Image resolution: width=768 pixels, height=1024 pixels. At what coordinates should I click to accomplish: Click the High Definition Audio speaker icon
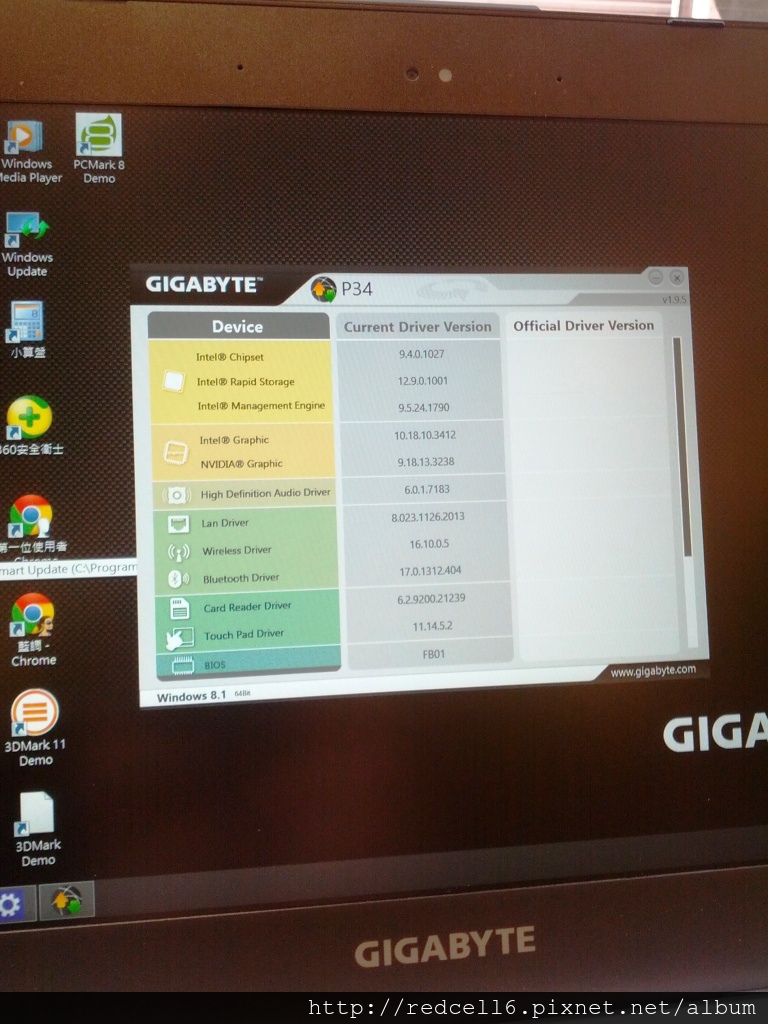point(176,495)
